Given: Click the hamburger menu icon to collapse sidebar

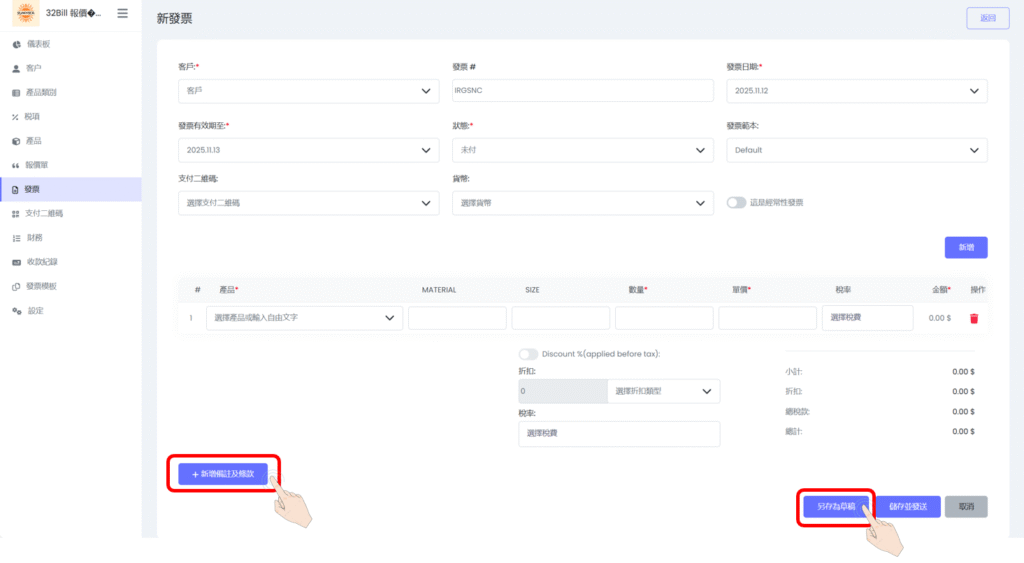Looking at the screenshot, I should 122,13.
